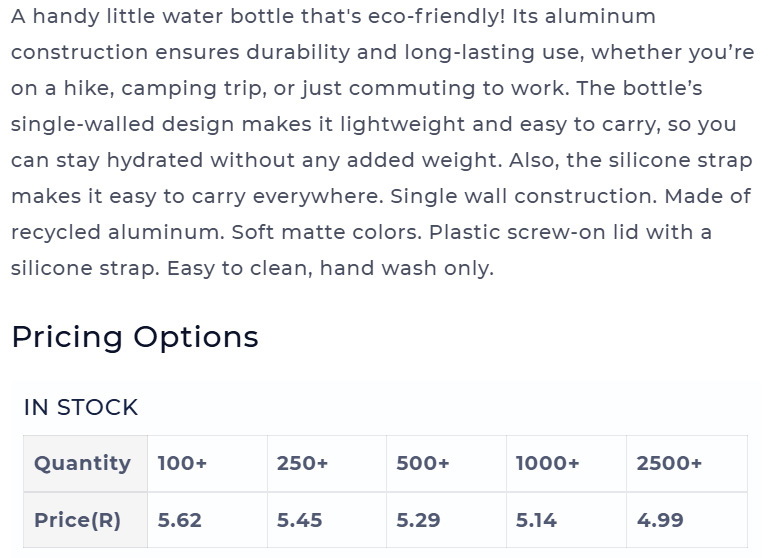Click the phrase 'hand wash only'
Viewport: 769px width, 558px height.
point(405,268)
